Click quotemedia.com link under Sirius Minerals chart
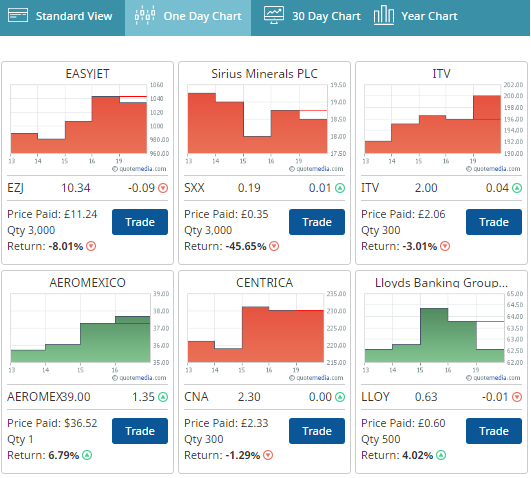Viewport: 531px width, 478px height. click(x=316, y=169)
